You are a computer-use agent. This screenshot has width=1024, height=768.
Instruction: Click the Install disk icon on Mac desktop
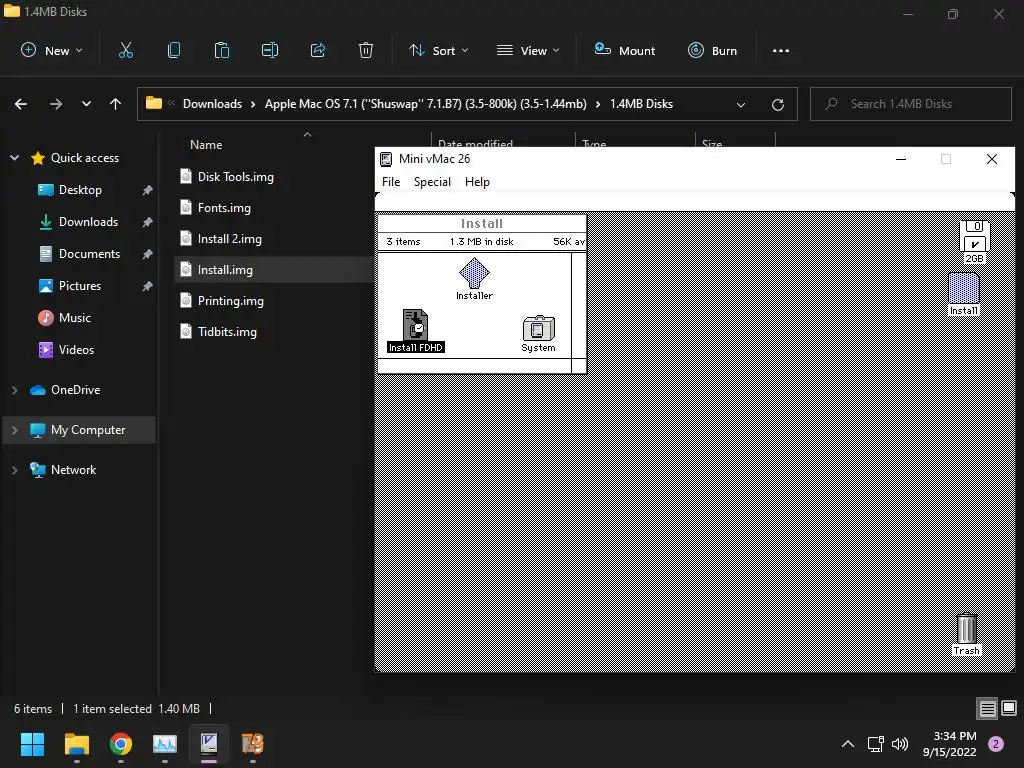tap(964, 294)
